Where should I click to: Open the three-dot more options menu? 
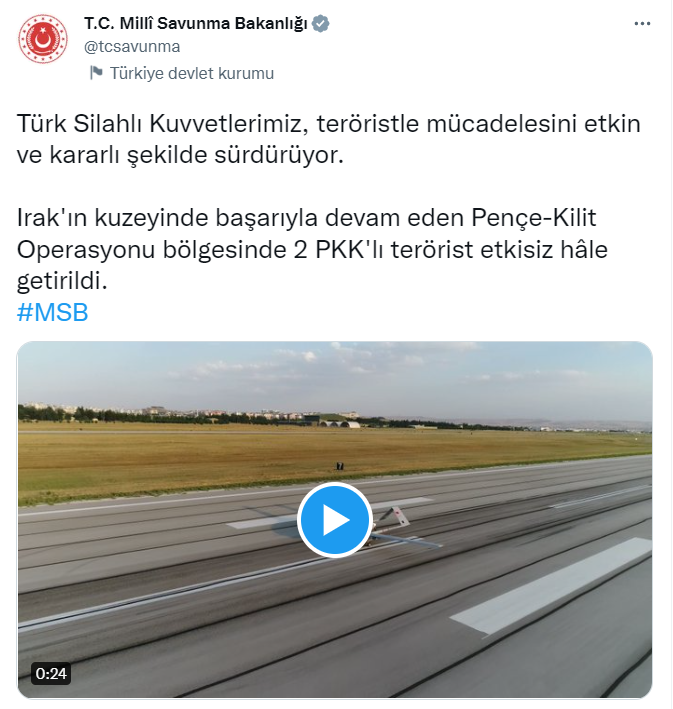642,24
